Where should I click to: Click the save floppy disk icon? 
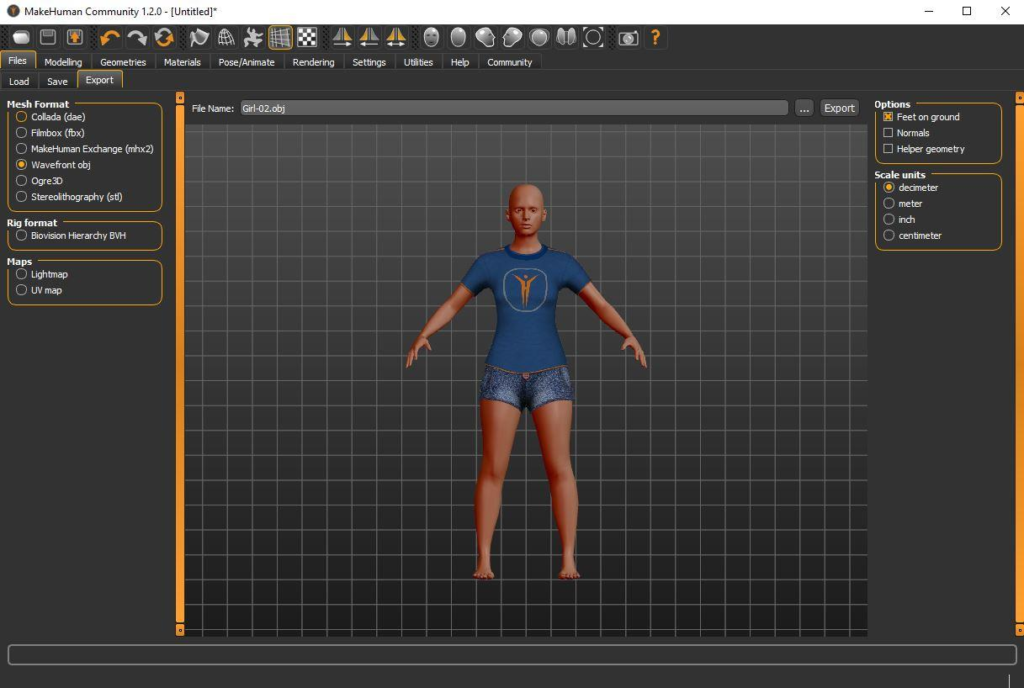(48, 38)
